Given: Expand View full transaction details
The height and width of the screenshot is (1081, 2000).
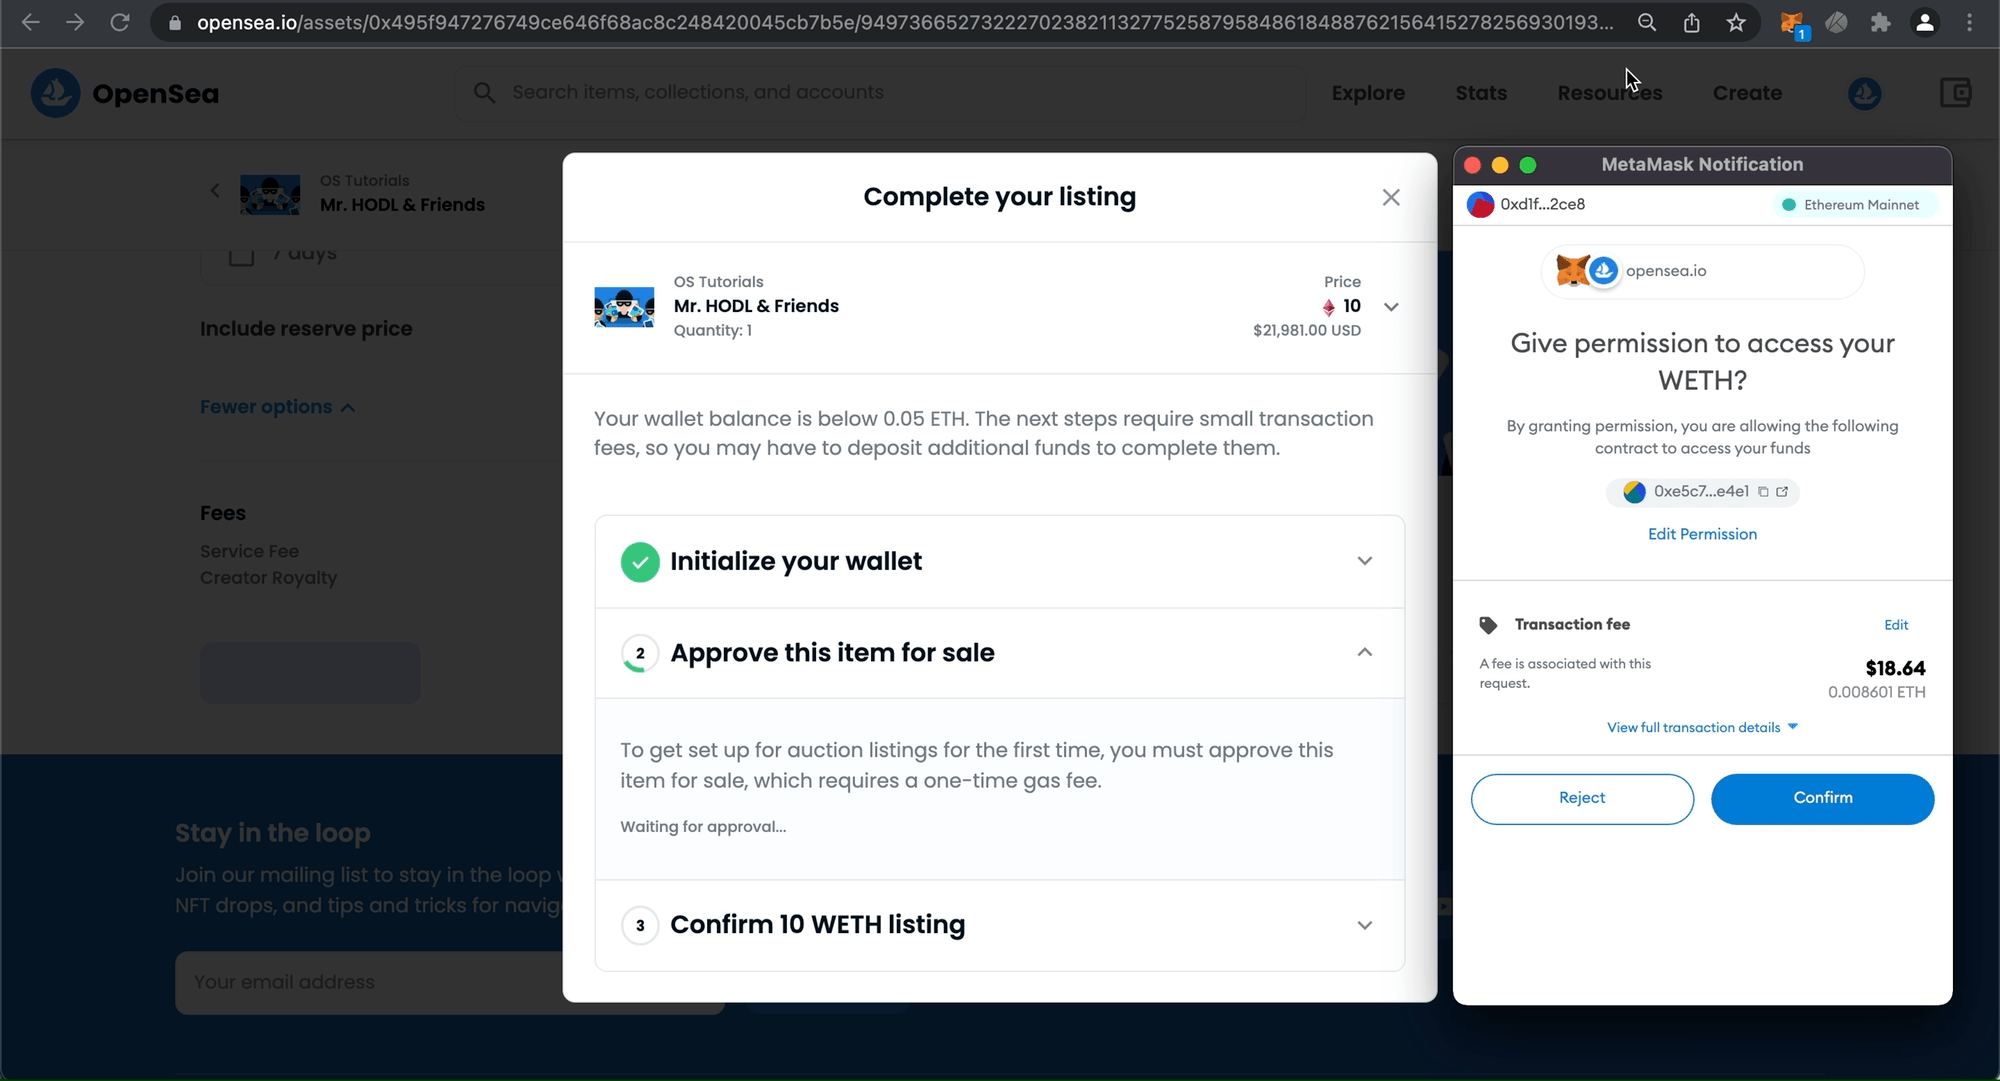Looking at the screenshot, I should click(x=1703, y=727).
